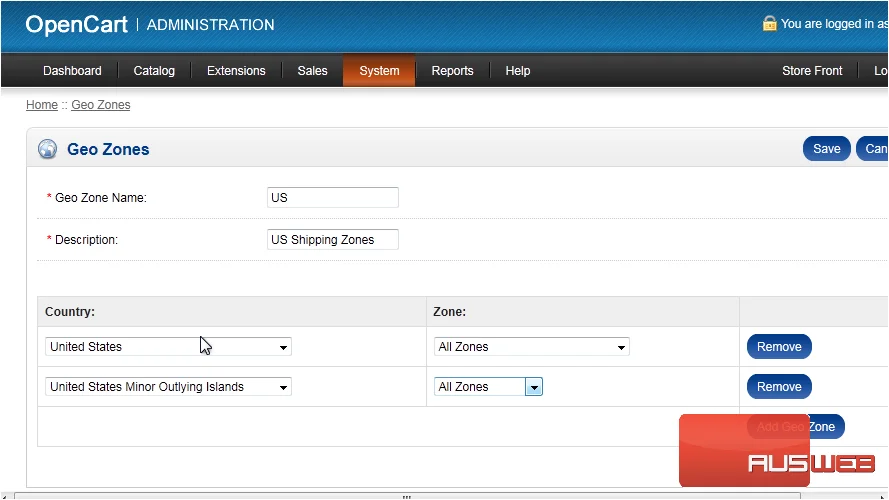Open the Dashboard menu

click(x=72, y=71)
